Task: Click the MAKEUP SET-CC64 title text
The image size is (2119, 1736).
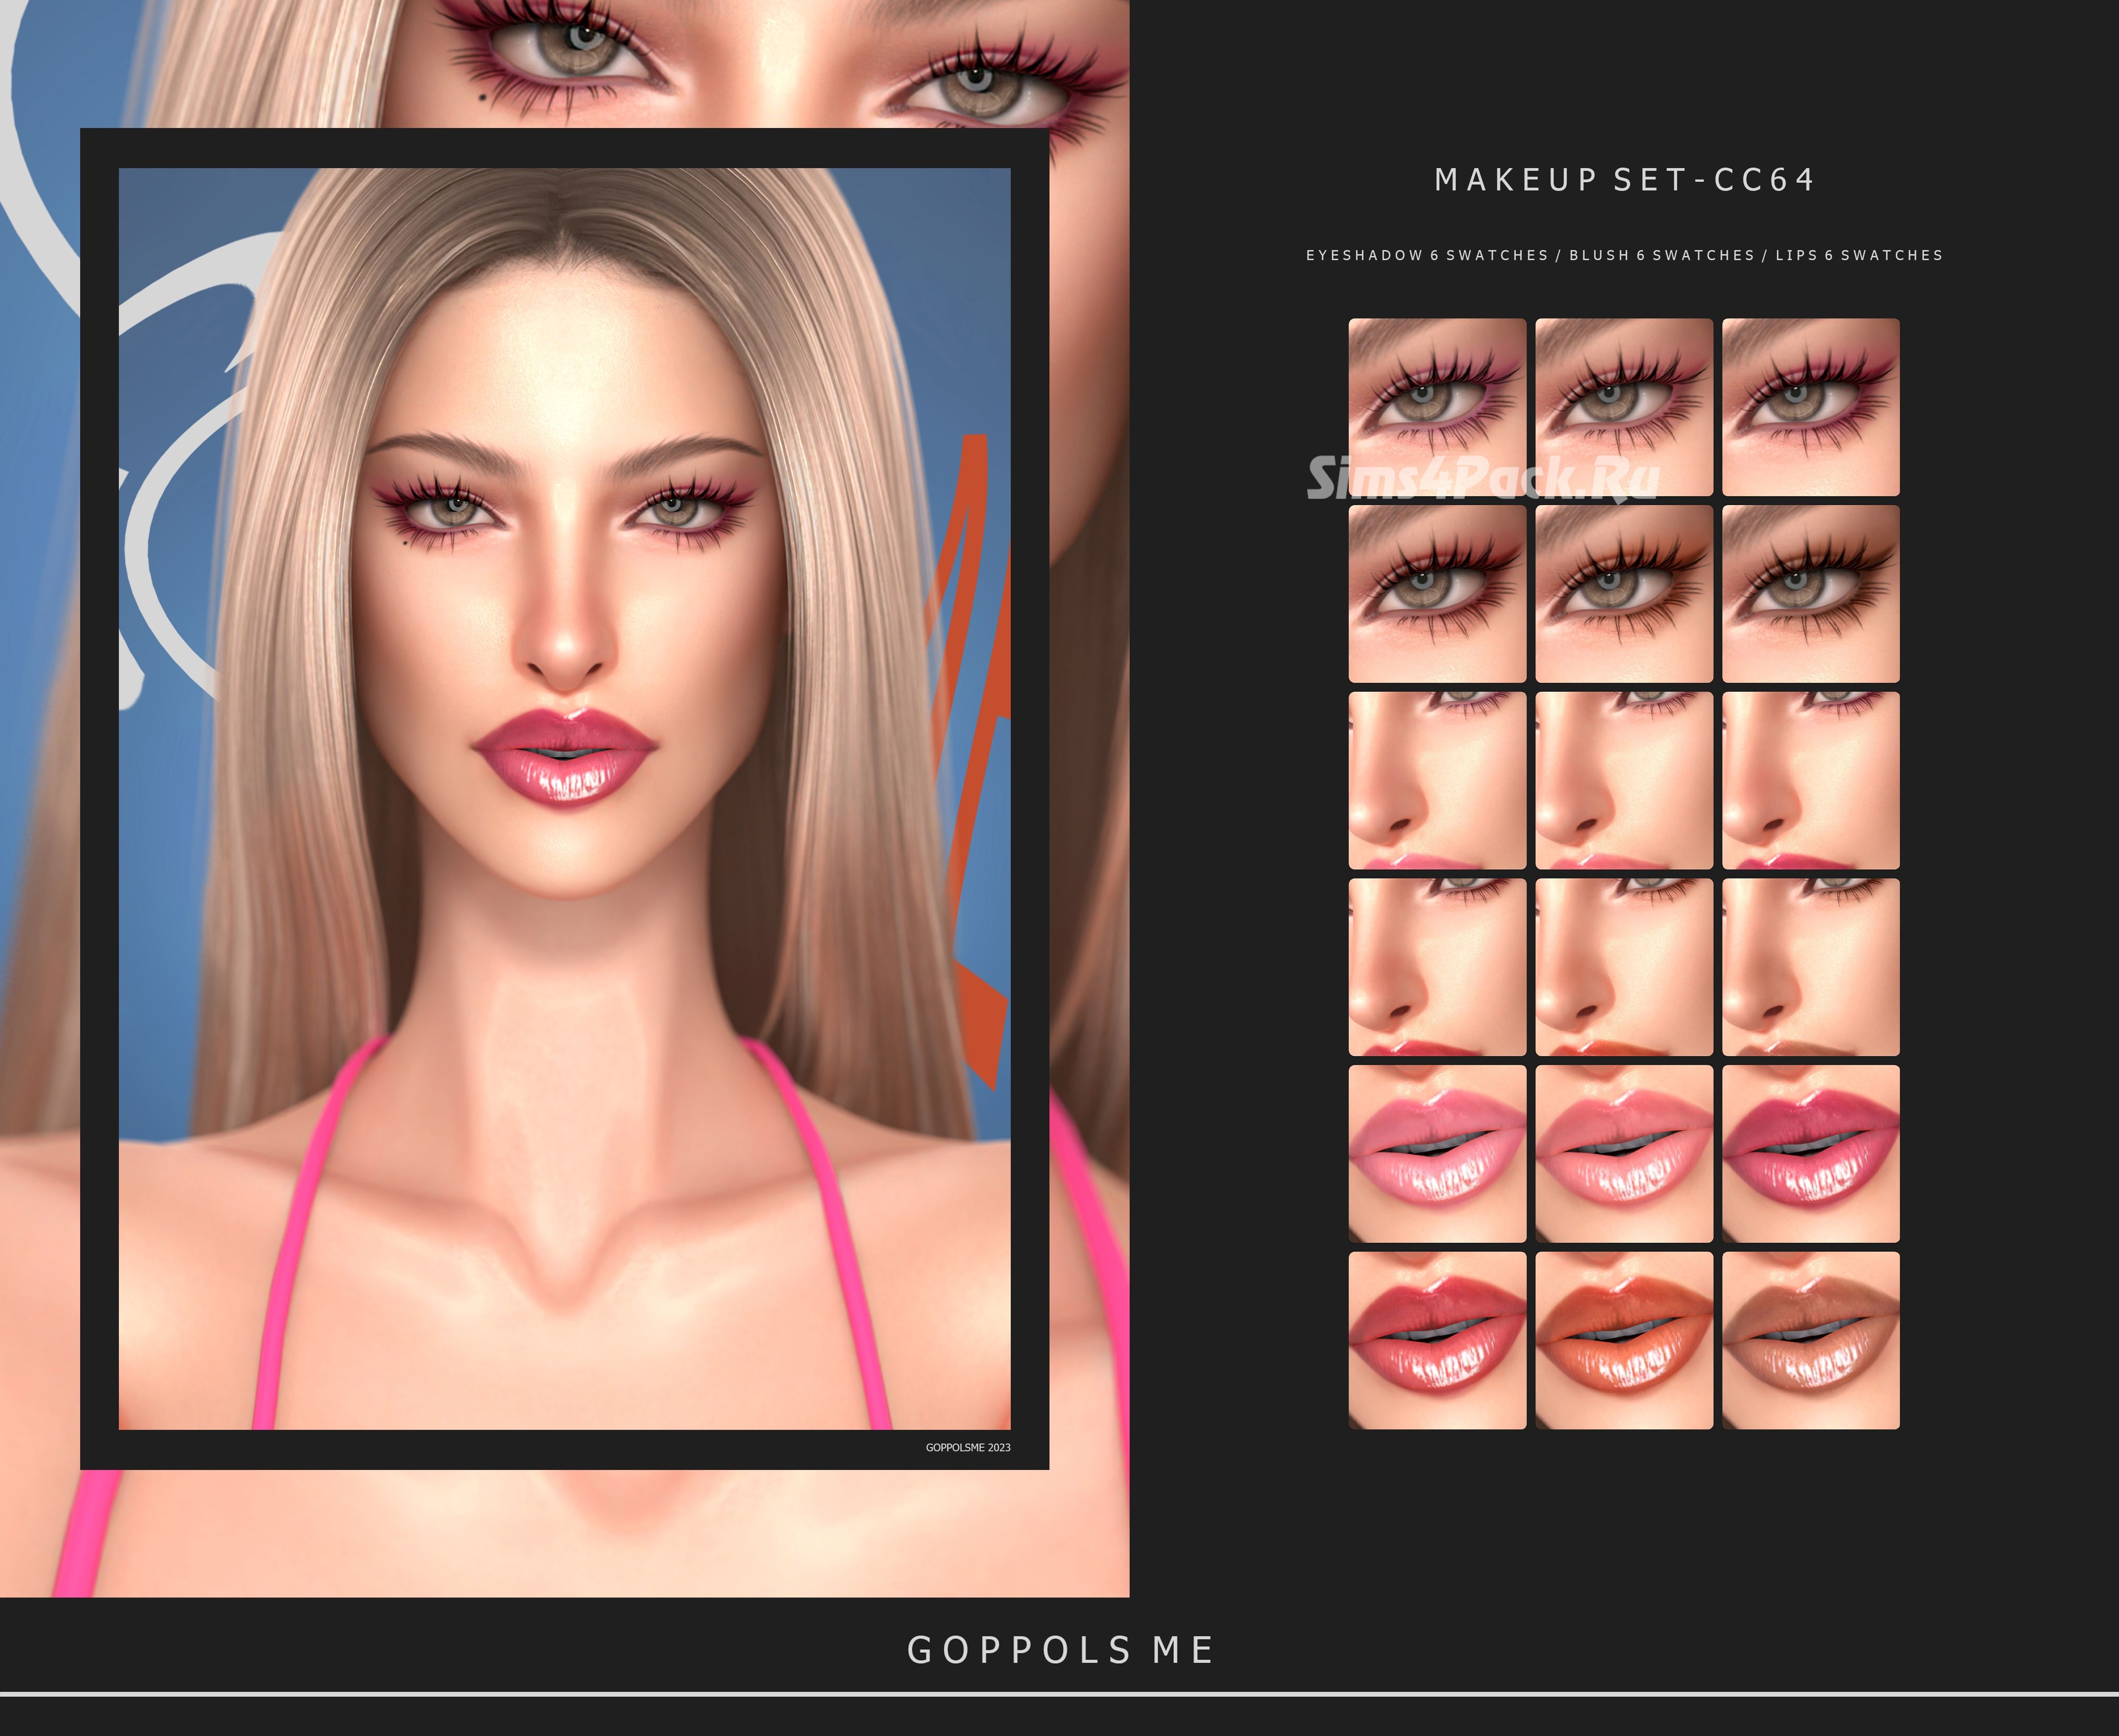Action: tap(1624, 180)
